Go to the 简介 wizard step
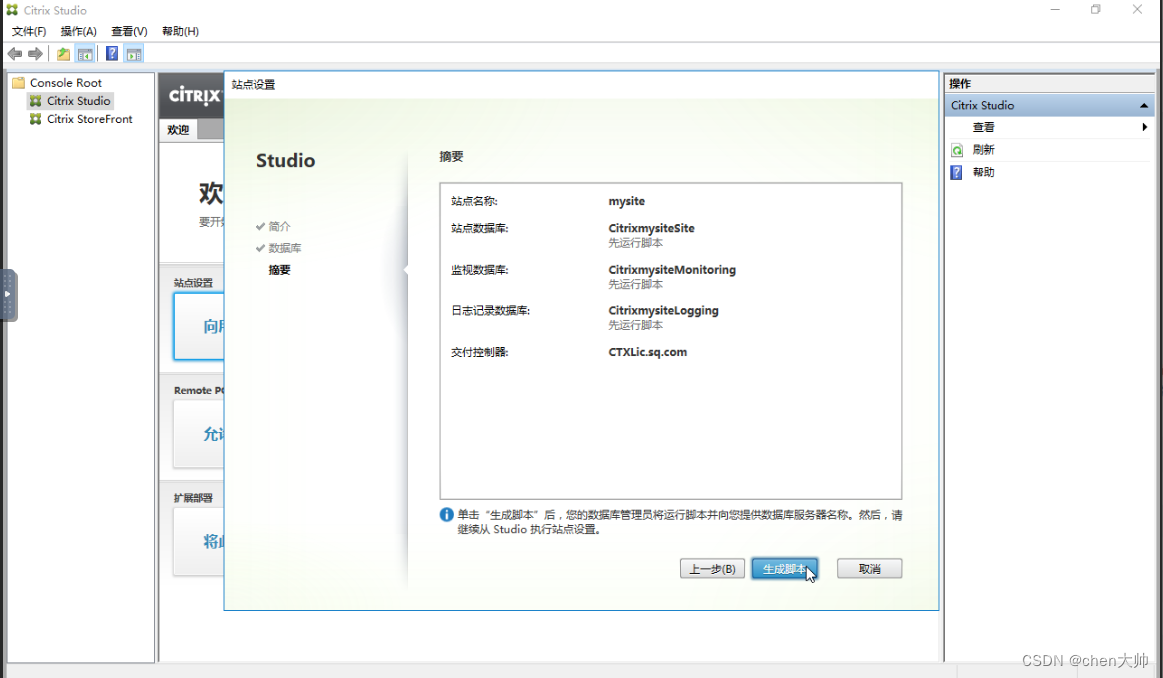The width and height of the screenshot is (1163, 678). coord(280,226)
